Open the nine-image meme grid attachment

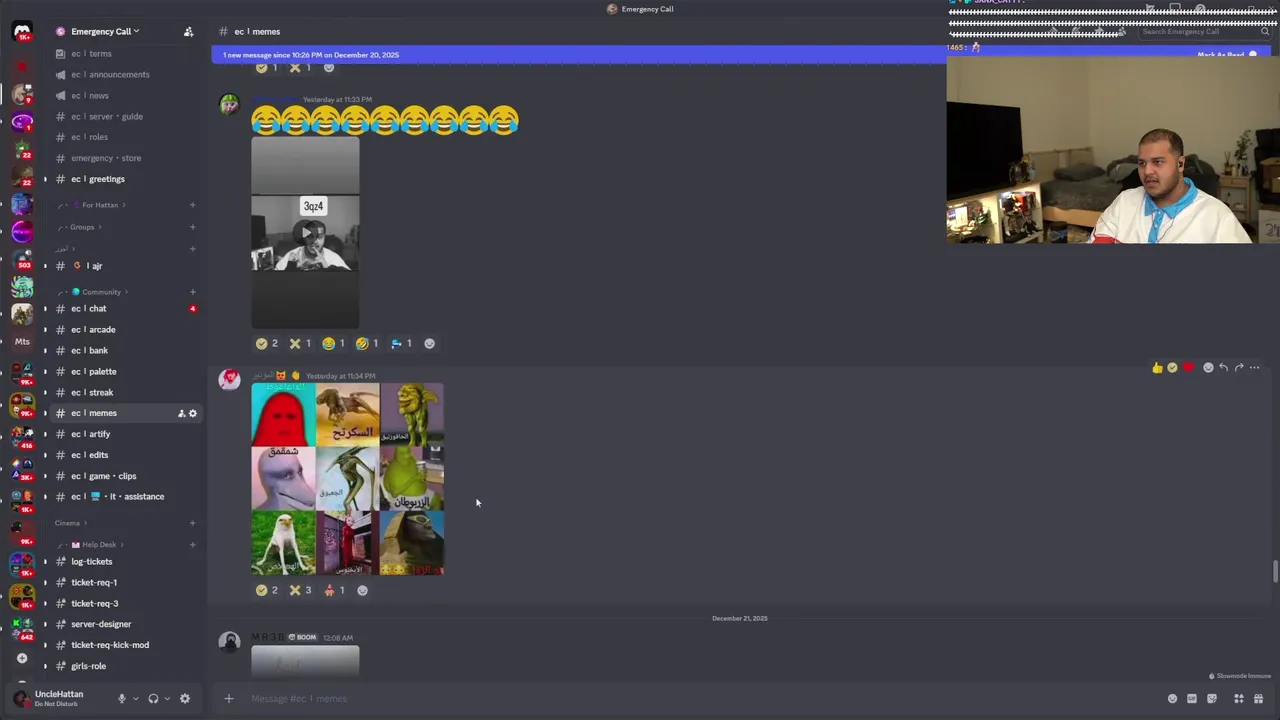coord(347,479)
